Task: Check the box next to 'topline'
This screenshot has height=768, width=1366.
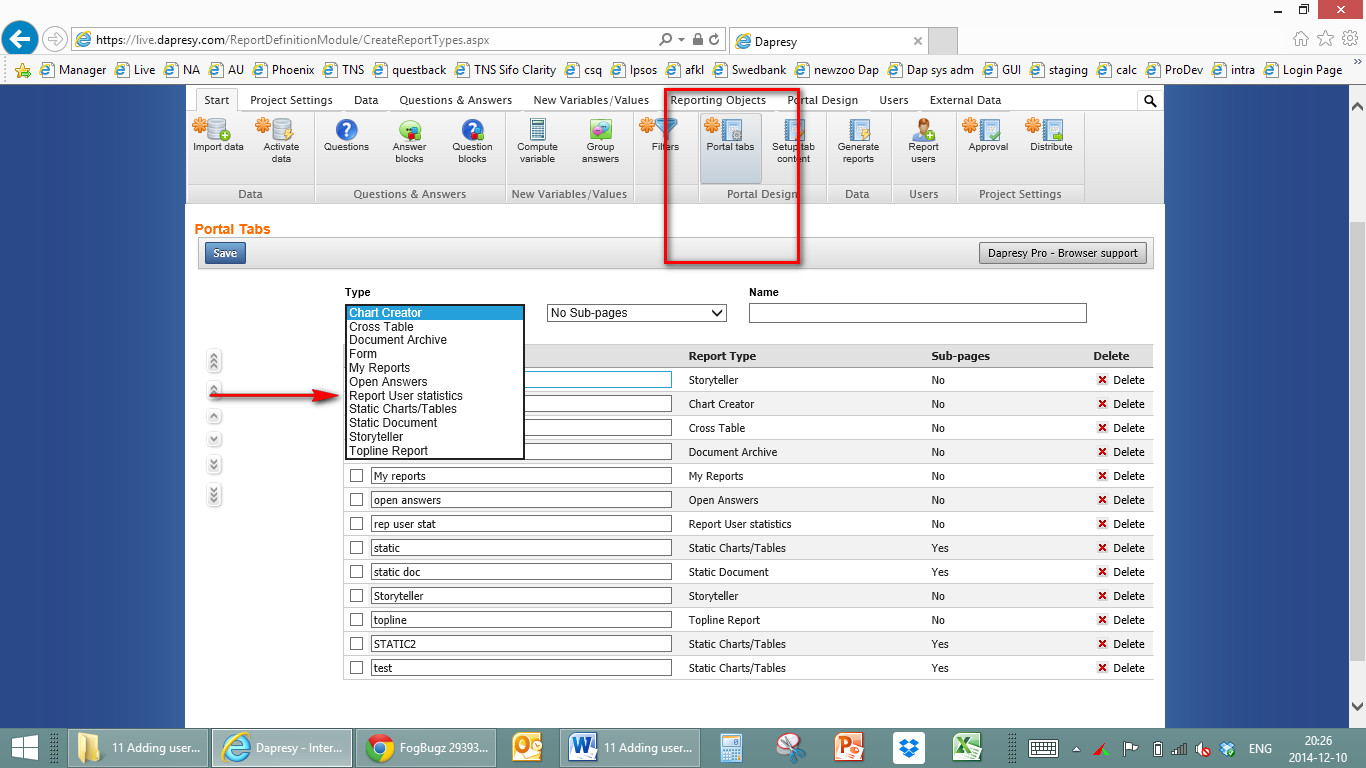Action: pos(357,620)
